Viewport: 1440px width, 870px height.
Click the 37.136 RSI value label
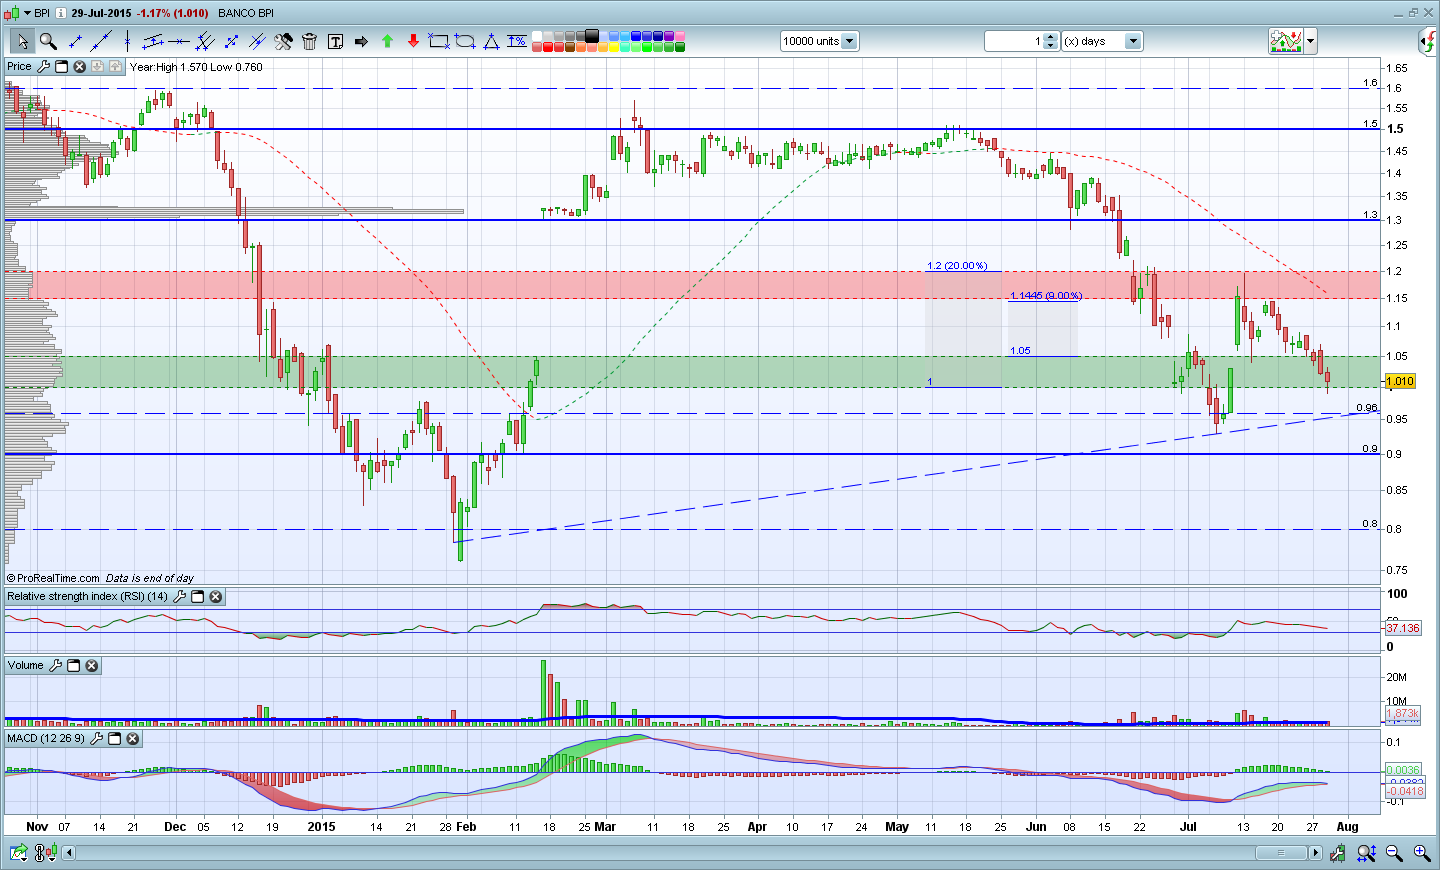tap(1402, 628)
